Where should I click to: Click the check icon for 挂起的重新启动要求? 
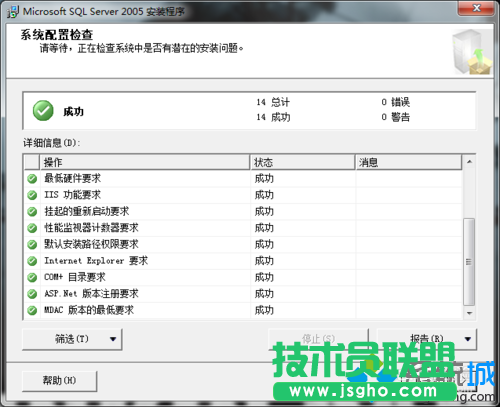[x=32, y=211]
